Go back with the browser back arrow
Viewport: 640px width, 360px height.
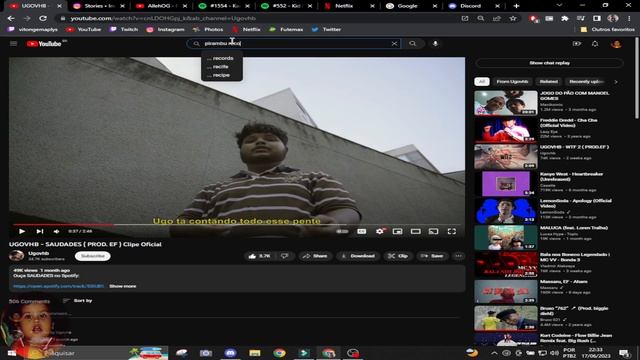pos(11,18)
